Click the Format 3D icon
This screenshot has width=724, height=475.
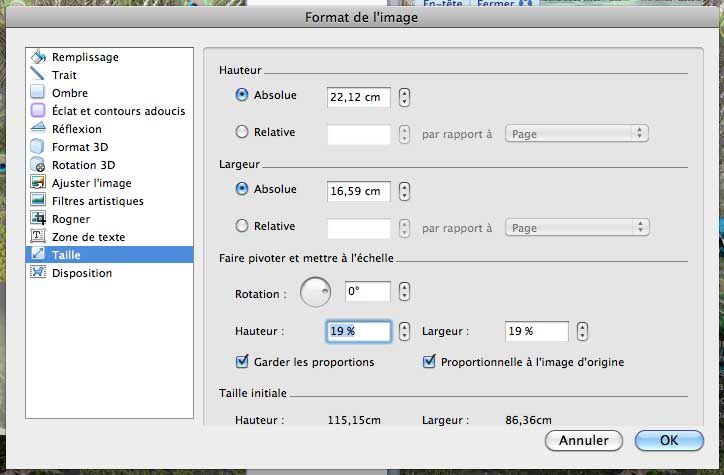coord(39,147)
